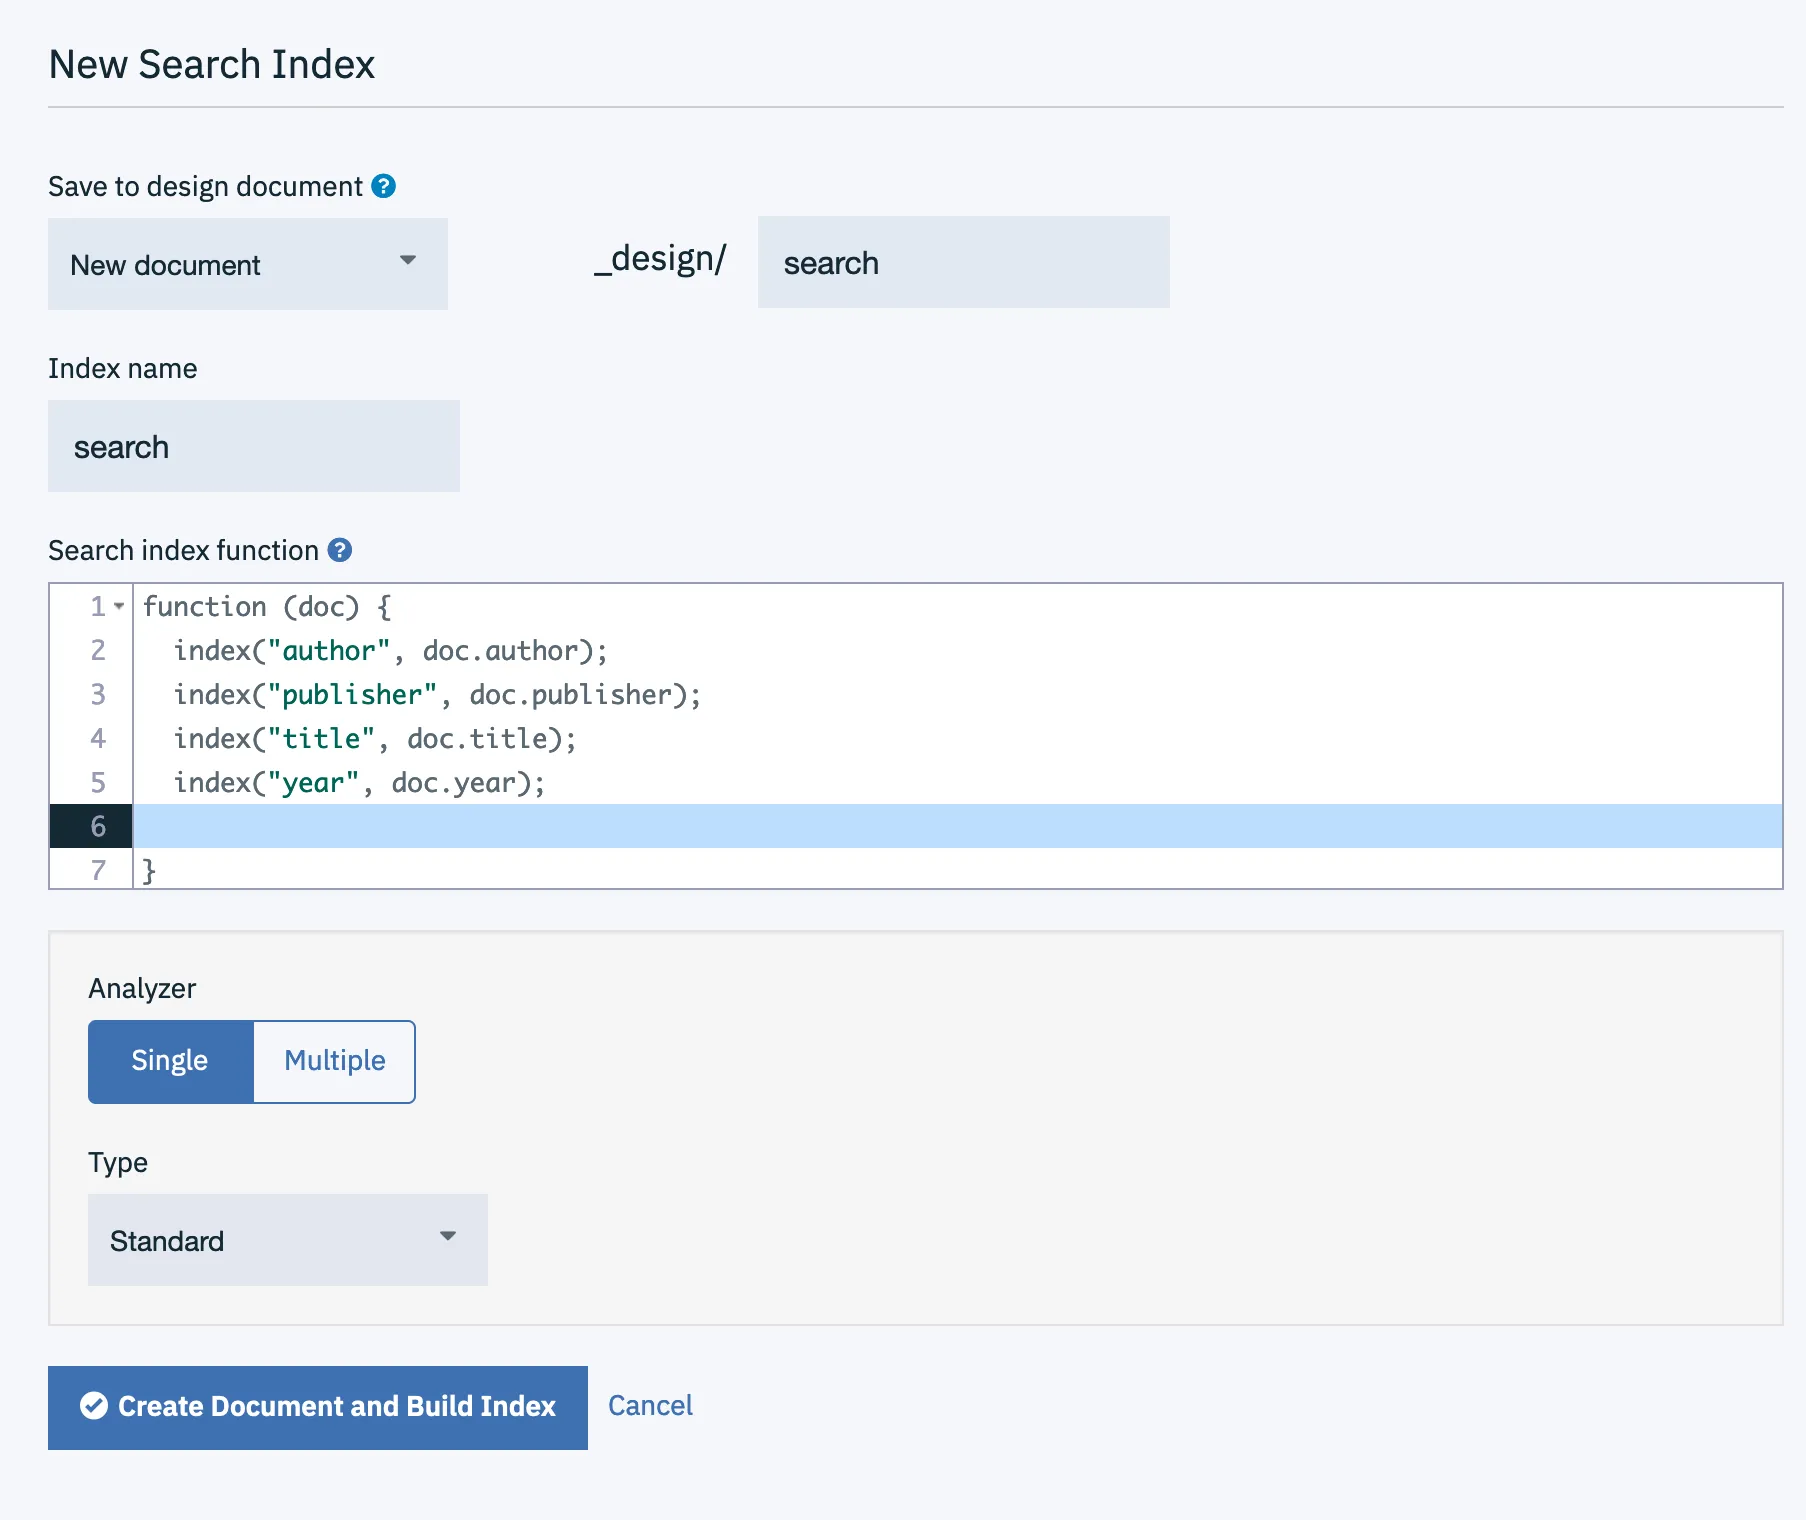Image resolution: width=1806 pixels, height=1520 pixels.
Task: Open help icon beside Save to design document
Action: coord(383,186)
